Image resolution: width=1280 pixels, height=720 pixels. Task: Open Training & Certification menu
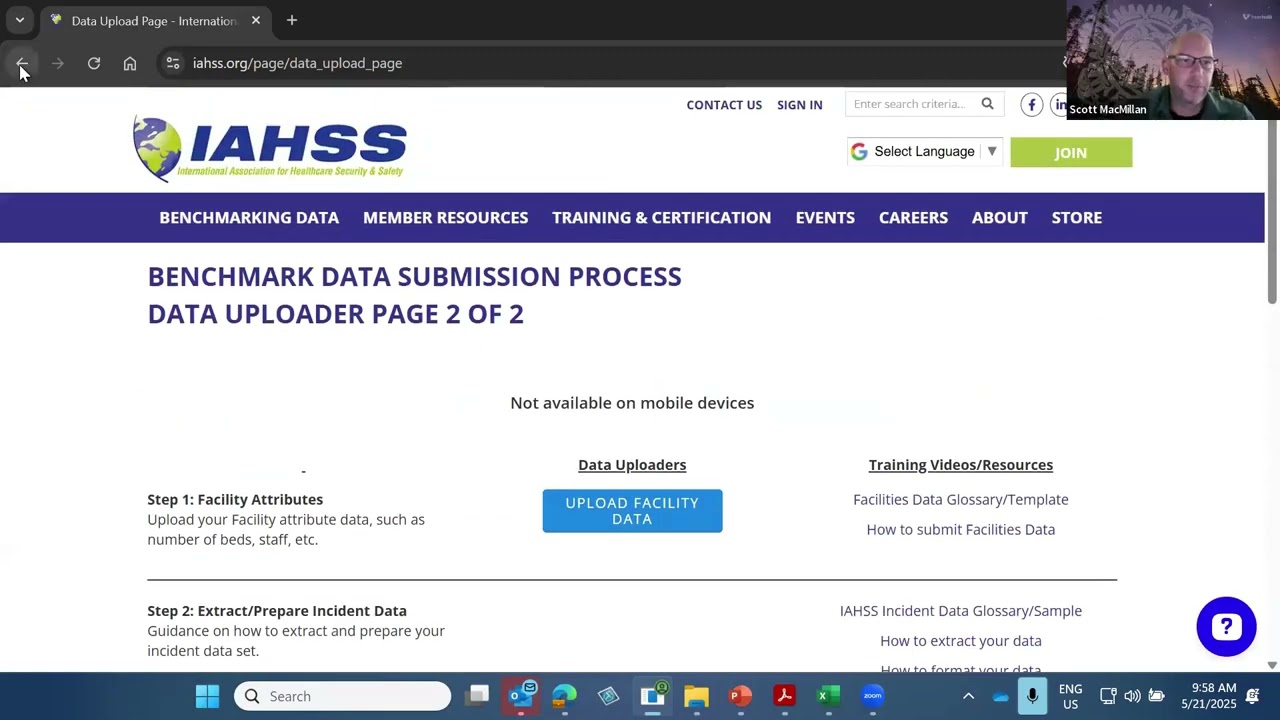(661, 217)
